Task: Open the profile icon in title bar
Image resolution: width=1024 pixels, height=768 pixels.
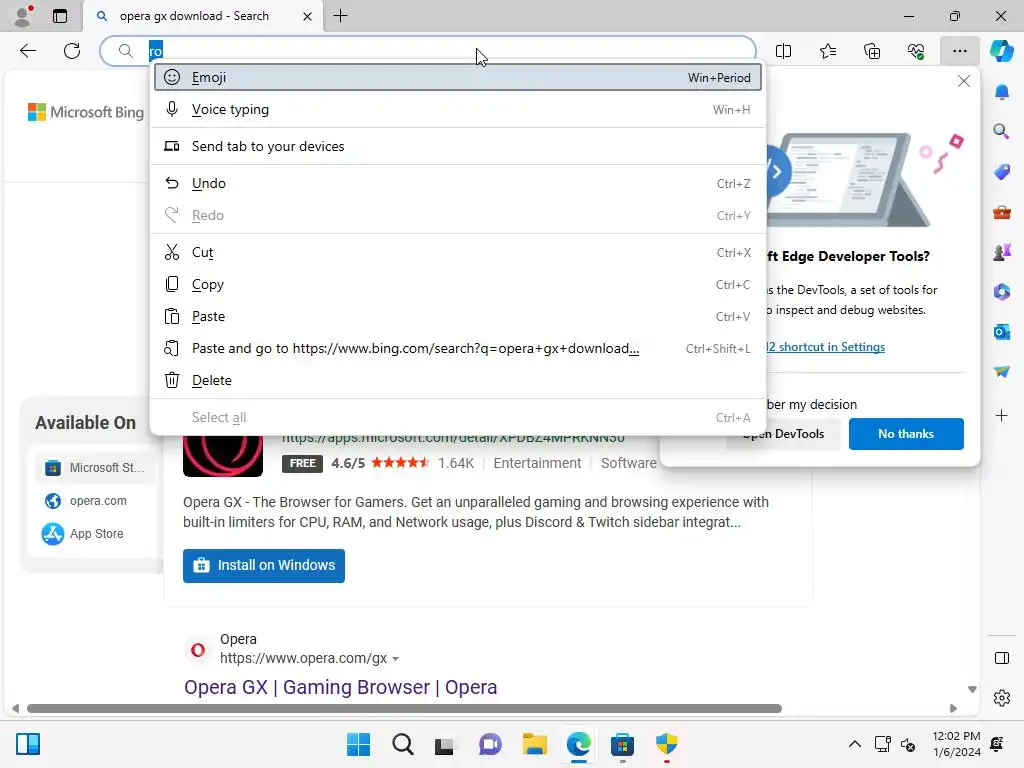Action: [24, 16]
